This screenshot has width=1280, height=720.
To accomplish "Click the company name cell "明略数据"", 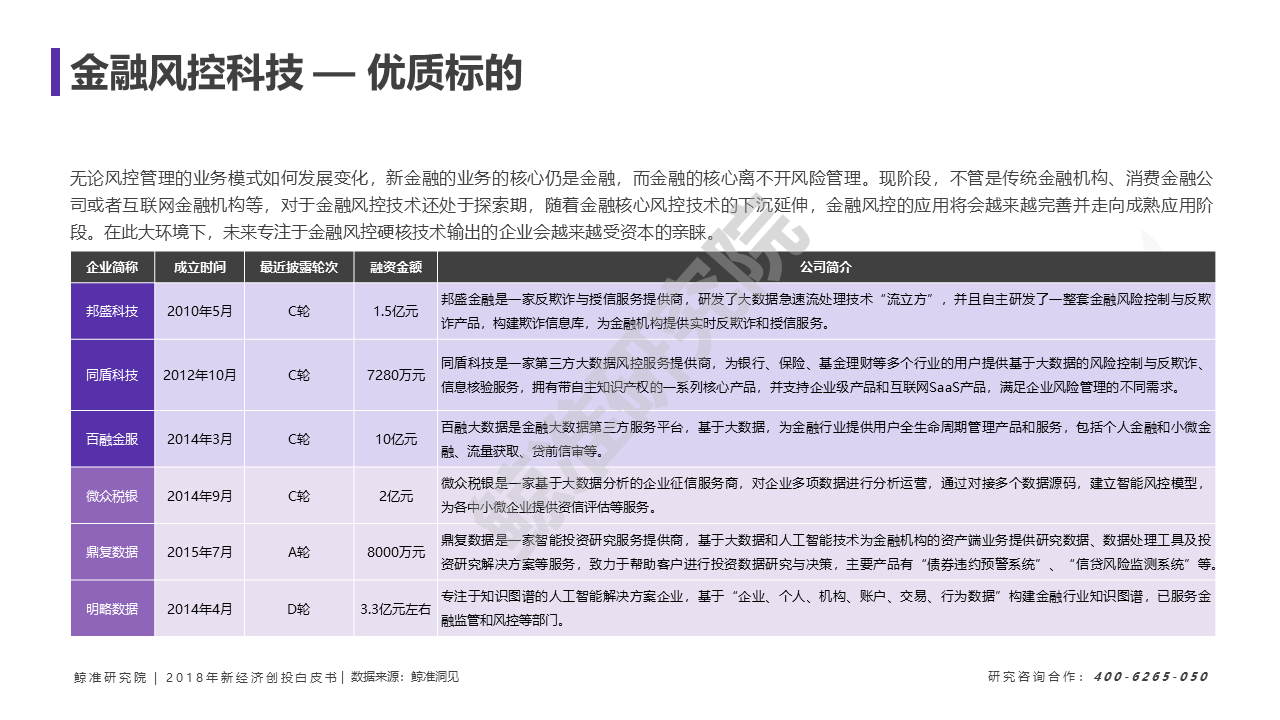I will [x=112, y=608].
